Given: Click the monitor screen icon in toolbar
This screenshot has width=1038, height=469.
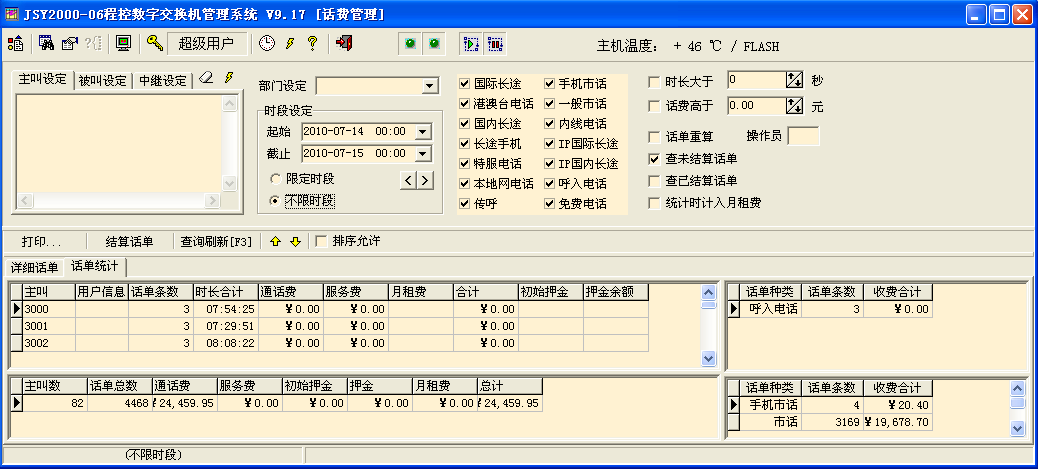Looking at the screenshot, I should pos(123,43).
